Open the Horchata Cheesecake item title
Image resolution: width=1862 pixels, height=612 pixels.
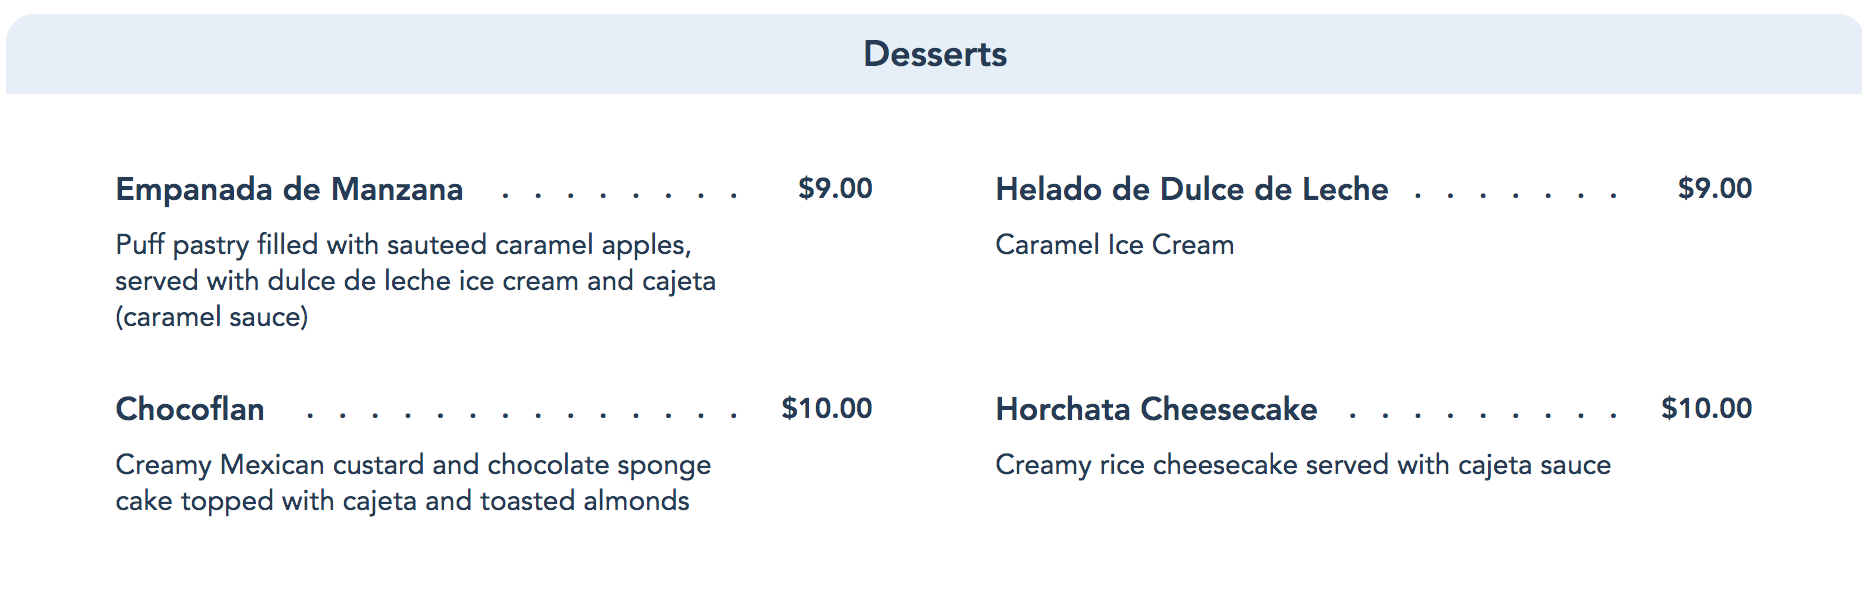point(1156,409)
